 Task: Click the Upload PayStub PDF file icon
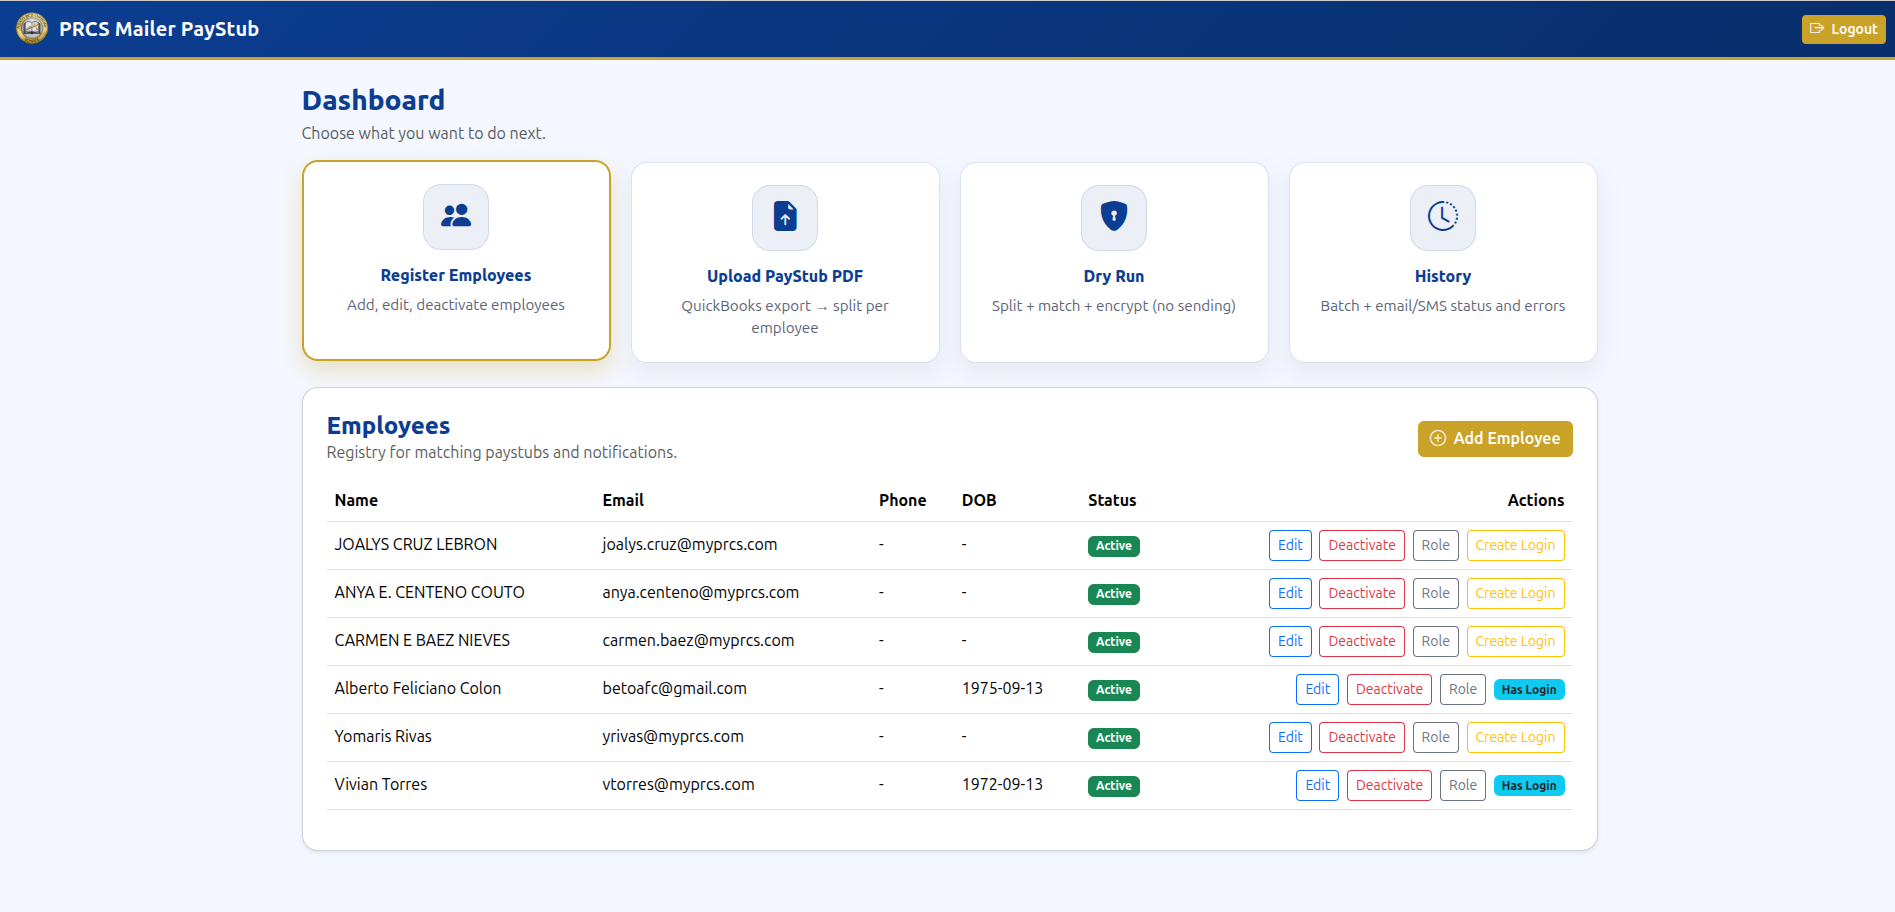[785, 216]
